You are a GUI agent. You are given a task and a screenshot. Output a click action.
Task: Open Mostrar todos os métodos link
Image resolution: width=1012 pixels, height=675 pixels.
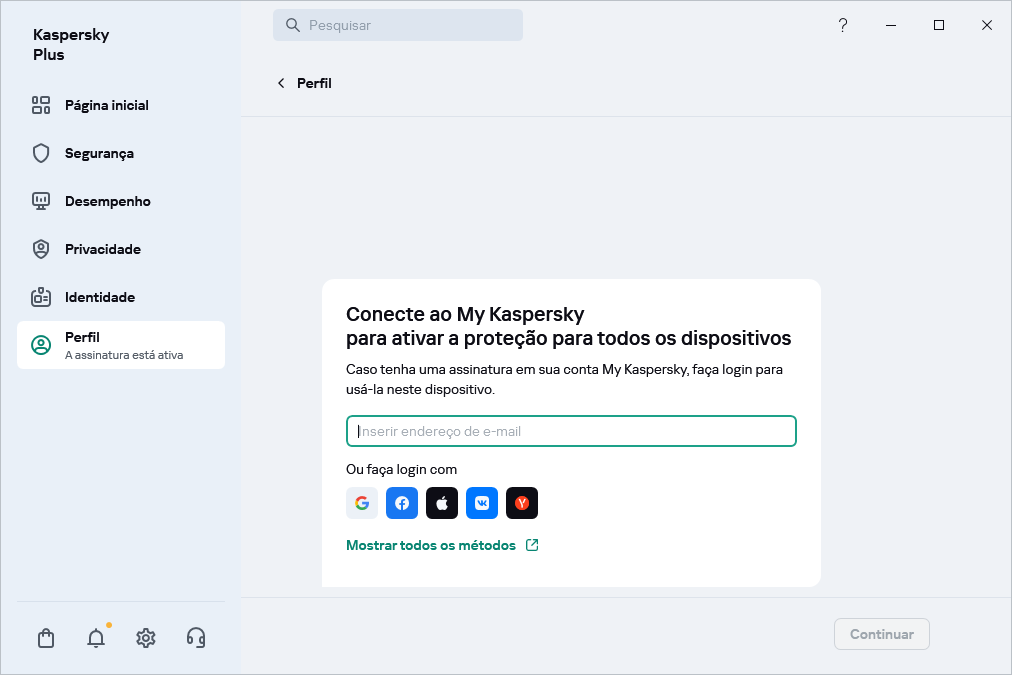coord(432,545)
